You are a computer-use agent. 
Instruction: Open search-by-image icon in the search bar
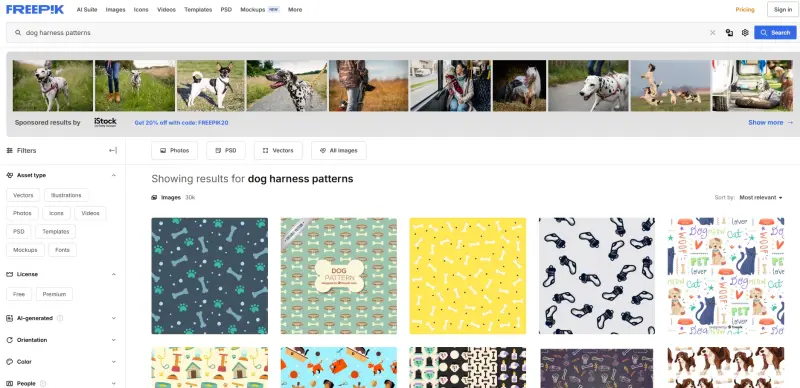(x=729, y=33)
